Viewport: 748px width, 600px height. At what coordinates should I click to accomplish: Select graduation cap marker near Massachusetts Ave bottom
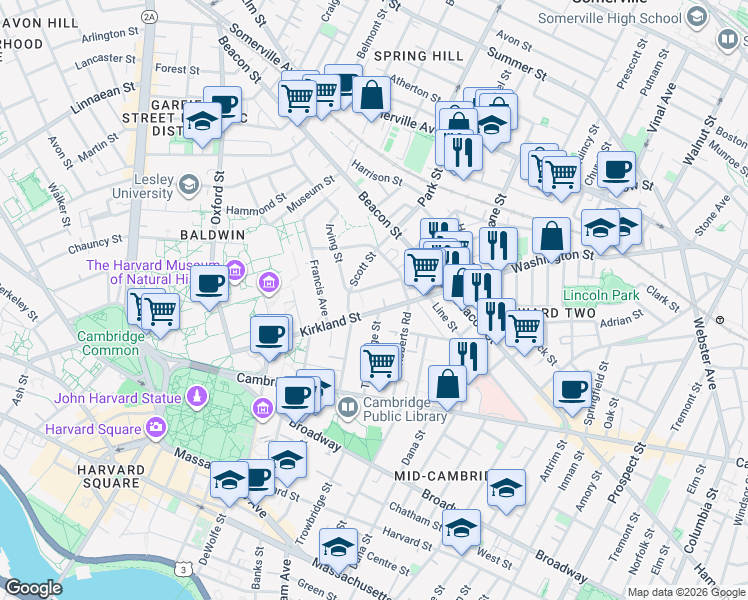coord(338,547)
